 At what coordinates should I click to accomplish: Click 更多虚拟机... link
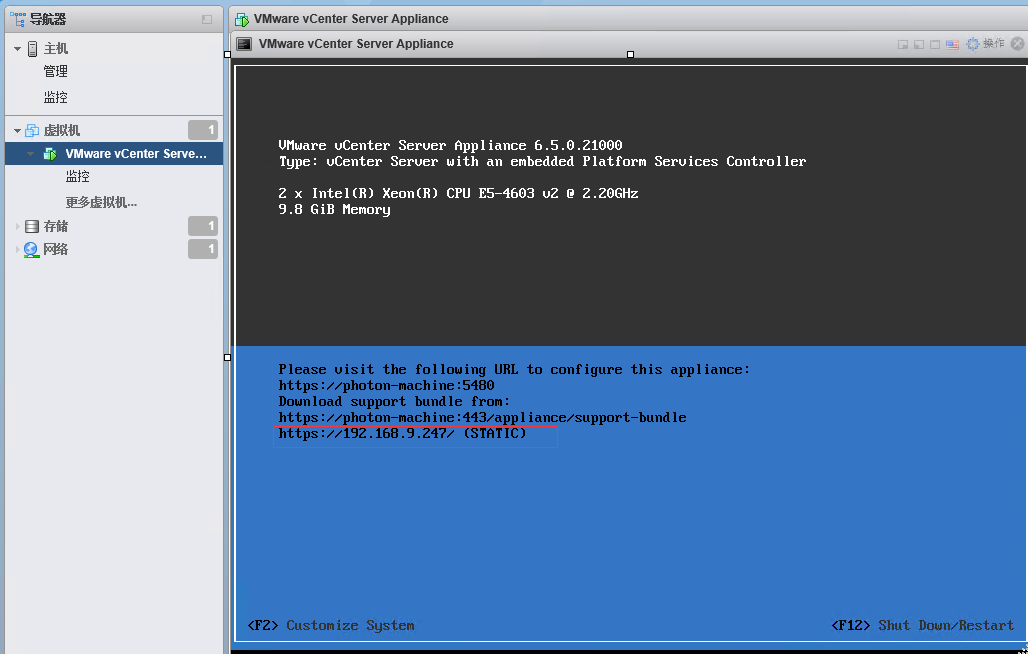pyautogui.click(x=101, y=202)
